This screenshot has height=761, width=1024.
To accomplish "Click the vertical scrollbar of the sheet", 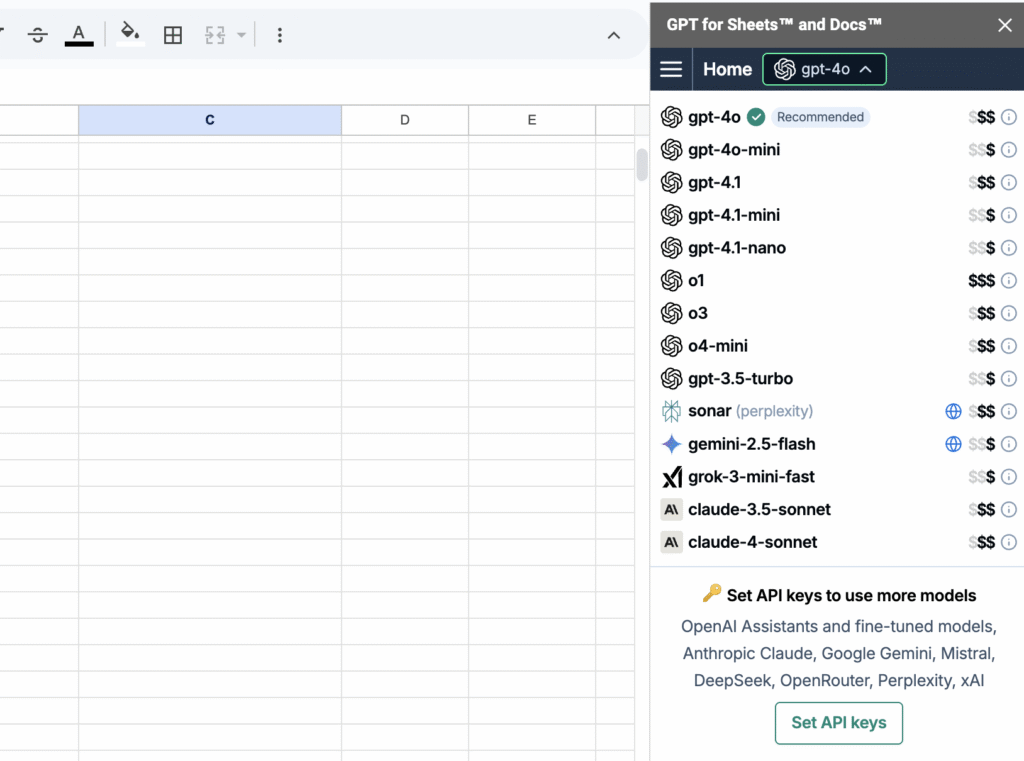I will point(642,165).
